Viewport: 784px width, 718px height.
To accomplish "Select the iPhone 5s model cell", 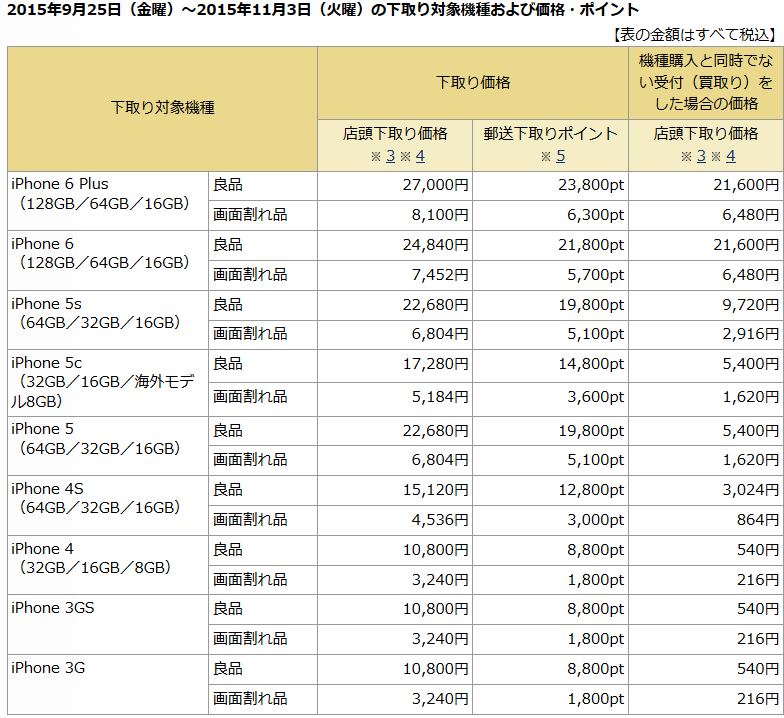I will pyautogui.click(x=108, y=320).
